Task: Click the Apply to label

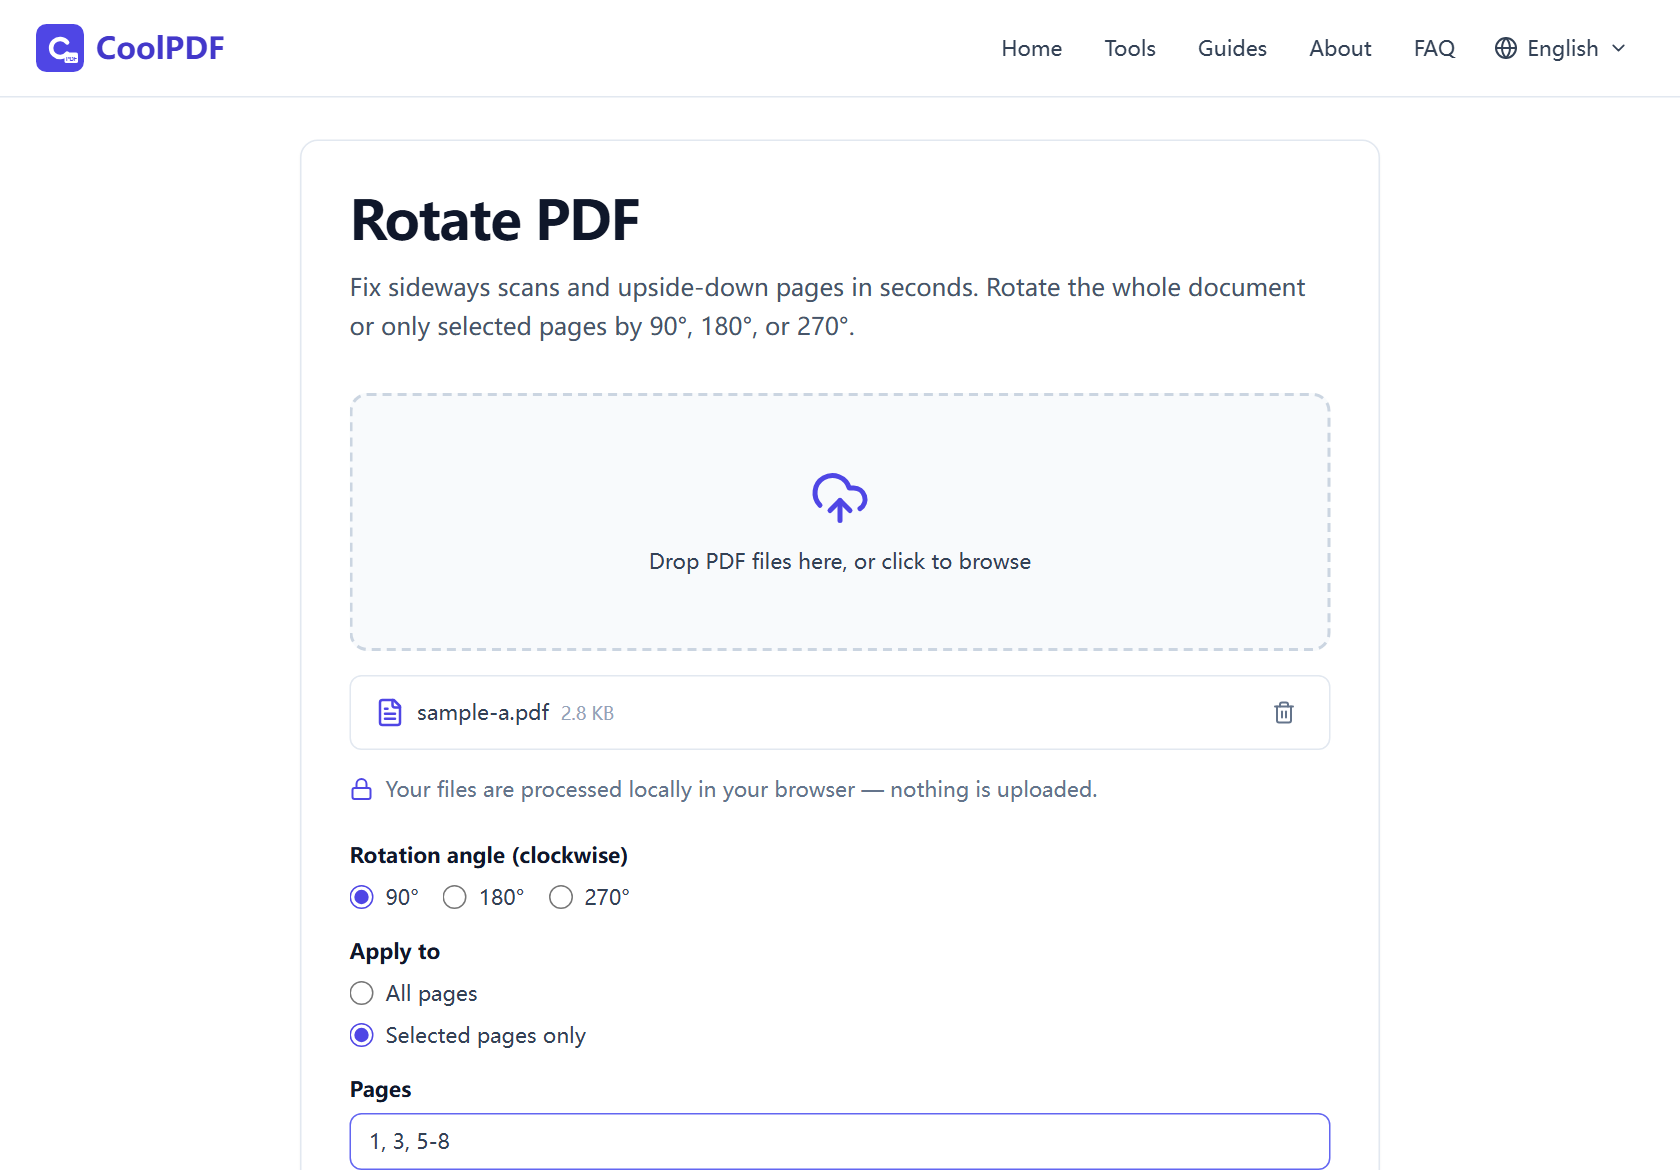Action: tap(395, 951)
